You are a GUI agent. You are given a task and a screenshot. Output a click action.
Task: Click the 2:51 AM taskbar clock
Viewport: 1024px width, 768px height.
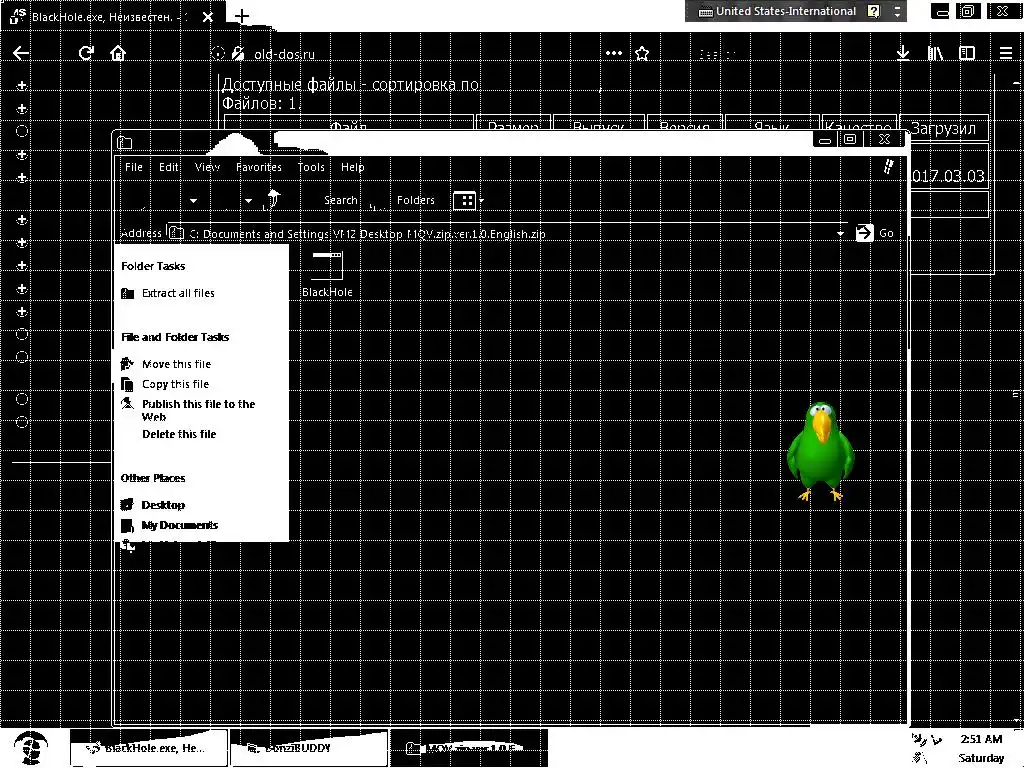tap(981, 739)
